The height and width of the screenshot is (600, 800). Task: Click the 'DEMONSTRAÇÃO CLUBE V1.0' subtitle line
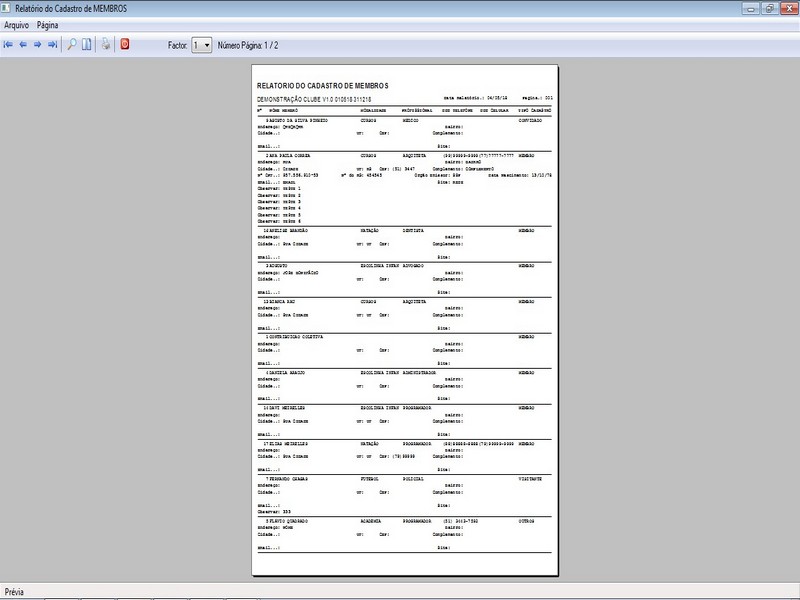(314, 99)
